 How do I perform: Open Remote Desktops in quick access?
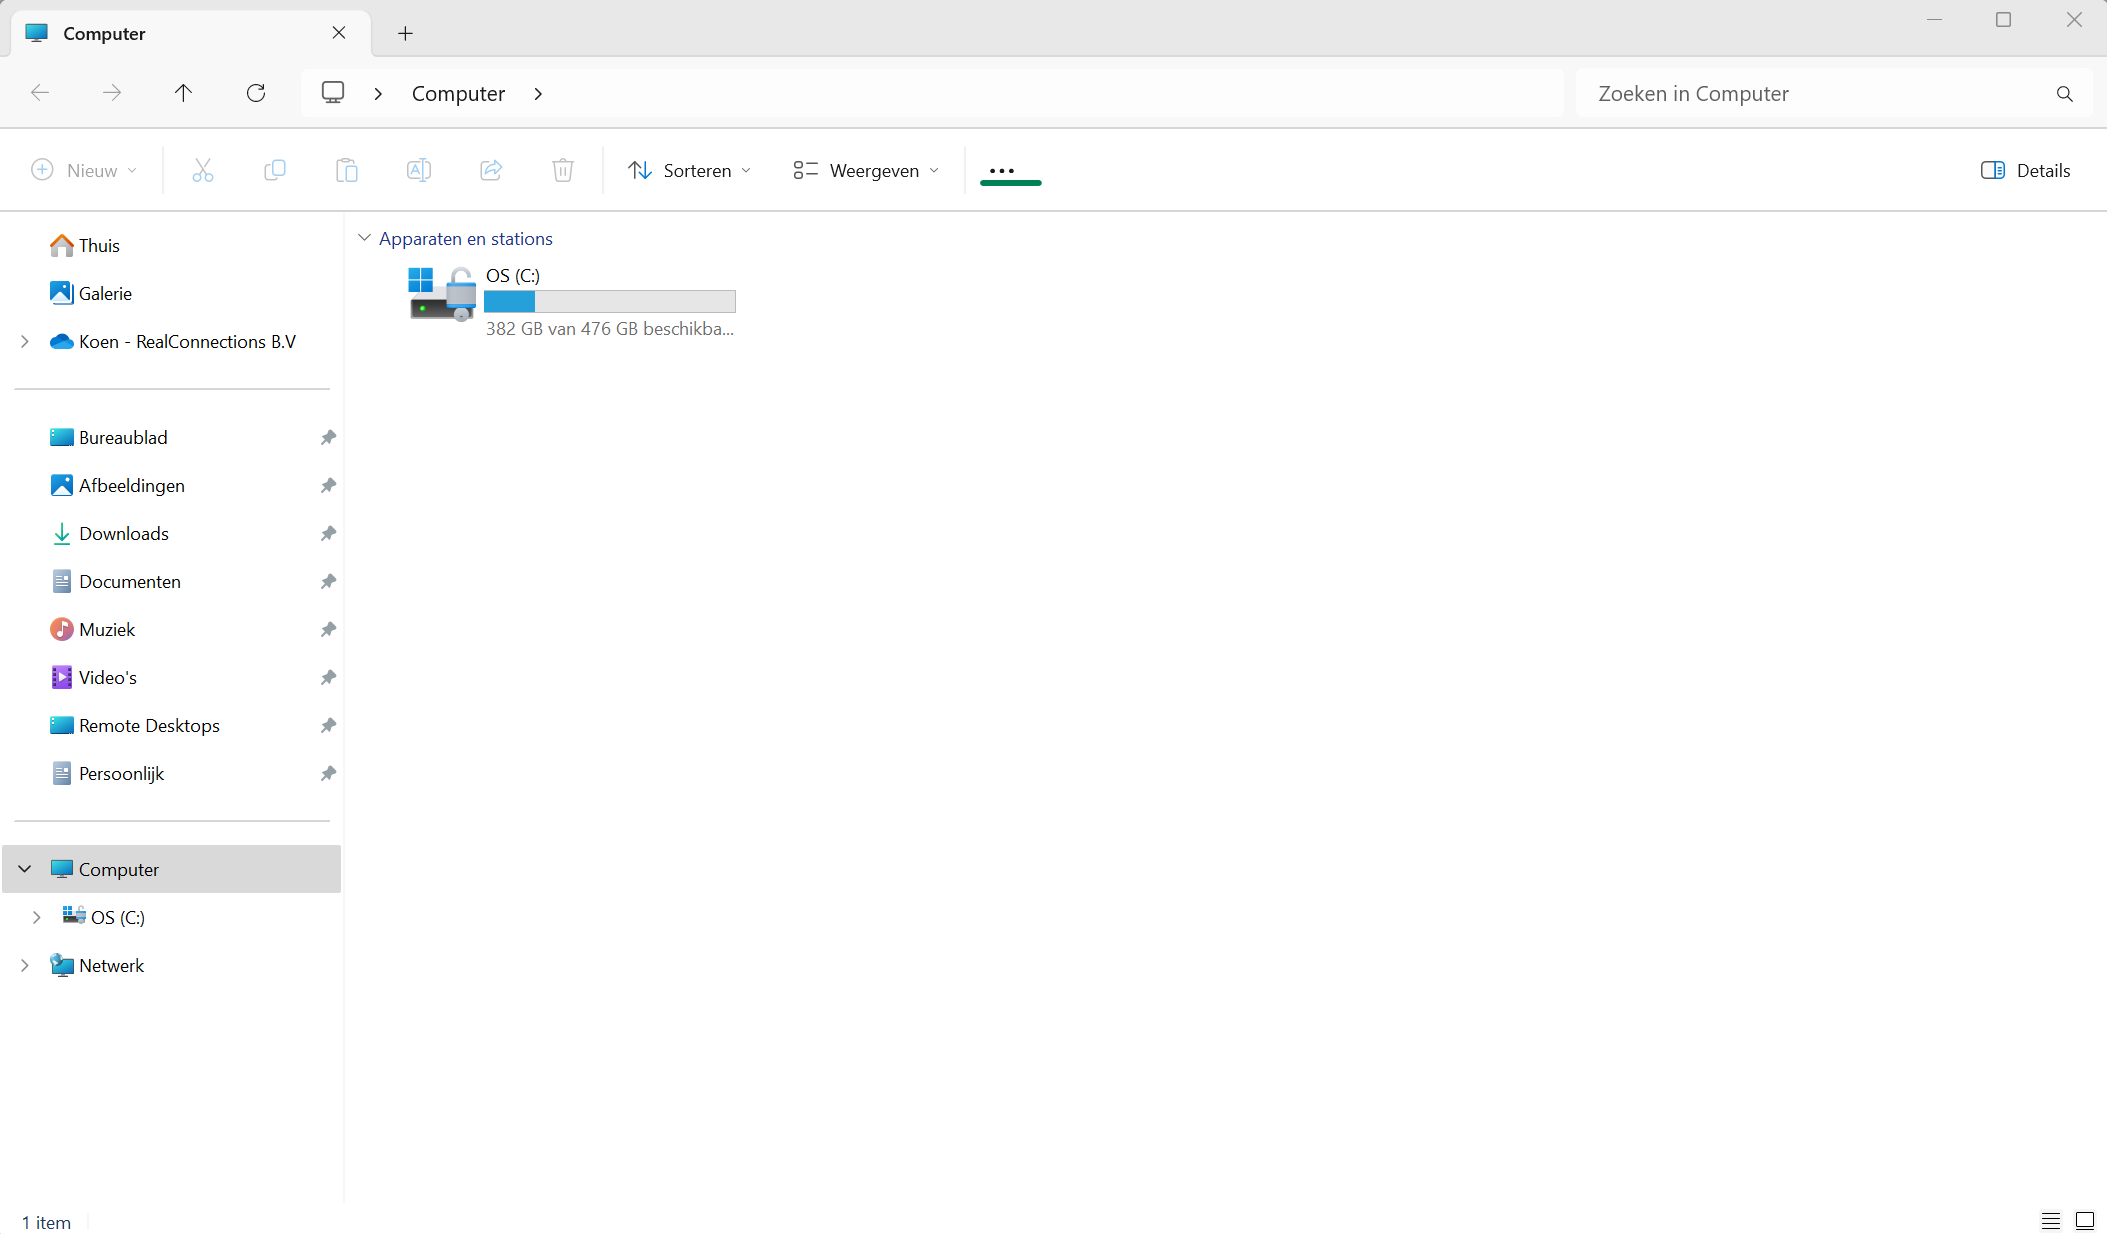(149, 726)
